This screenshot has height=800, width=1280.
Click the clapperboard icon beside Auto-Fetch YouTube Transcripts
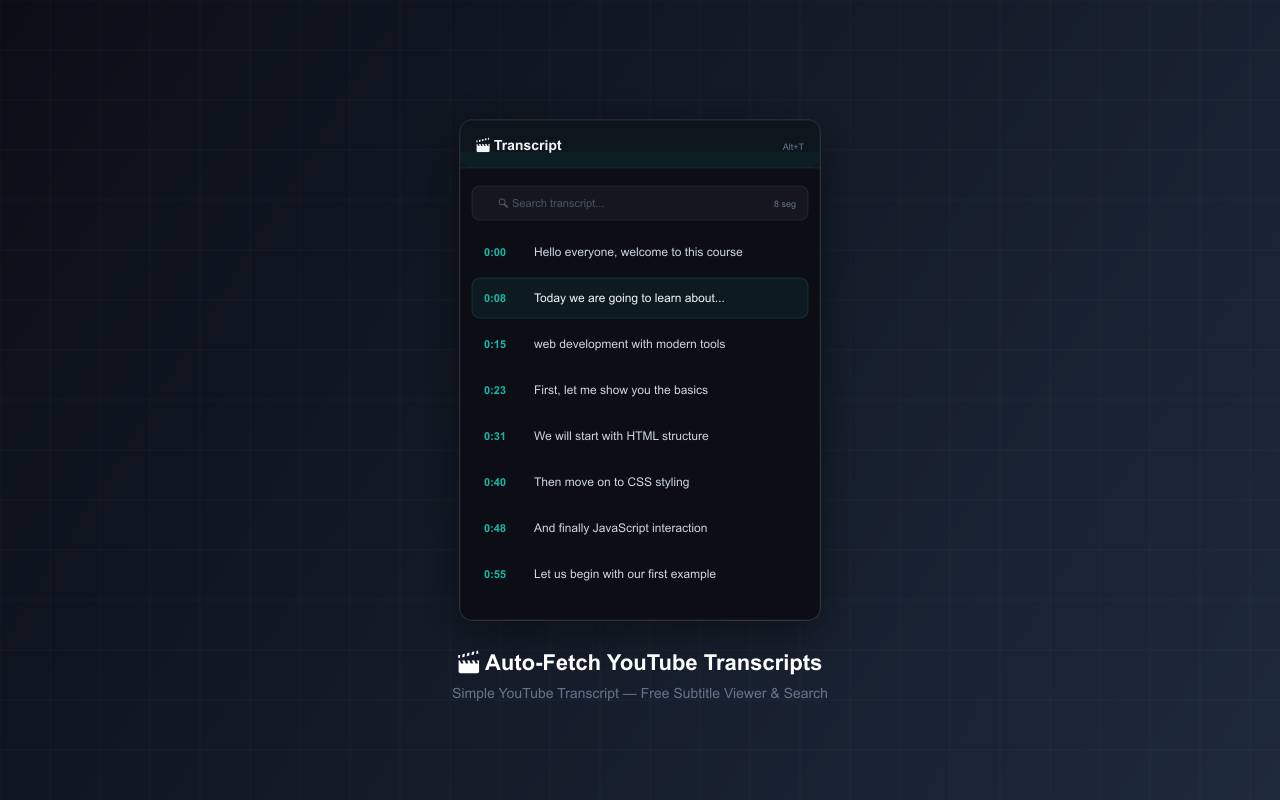coord(468,661)
